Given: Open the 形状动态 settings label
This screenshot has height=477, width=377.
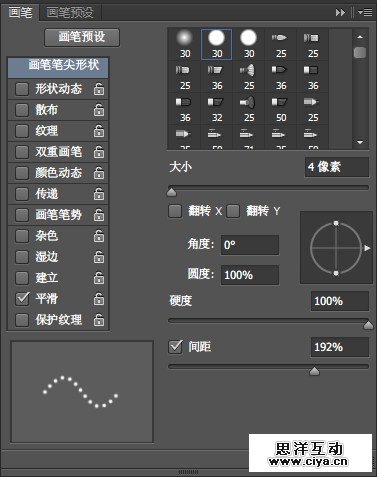Looking at the screenshot, I should (x=59, y=89).
